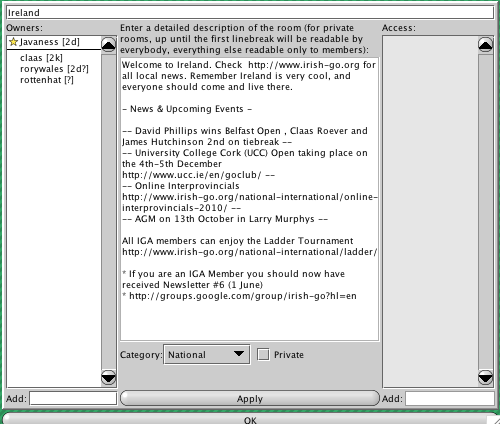Select owner rorywales [2d?]

click(54, 69)
